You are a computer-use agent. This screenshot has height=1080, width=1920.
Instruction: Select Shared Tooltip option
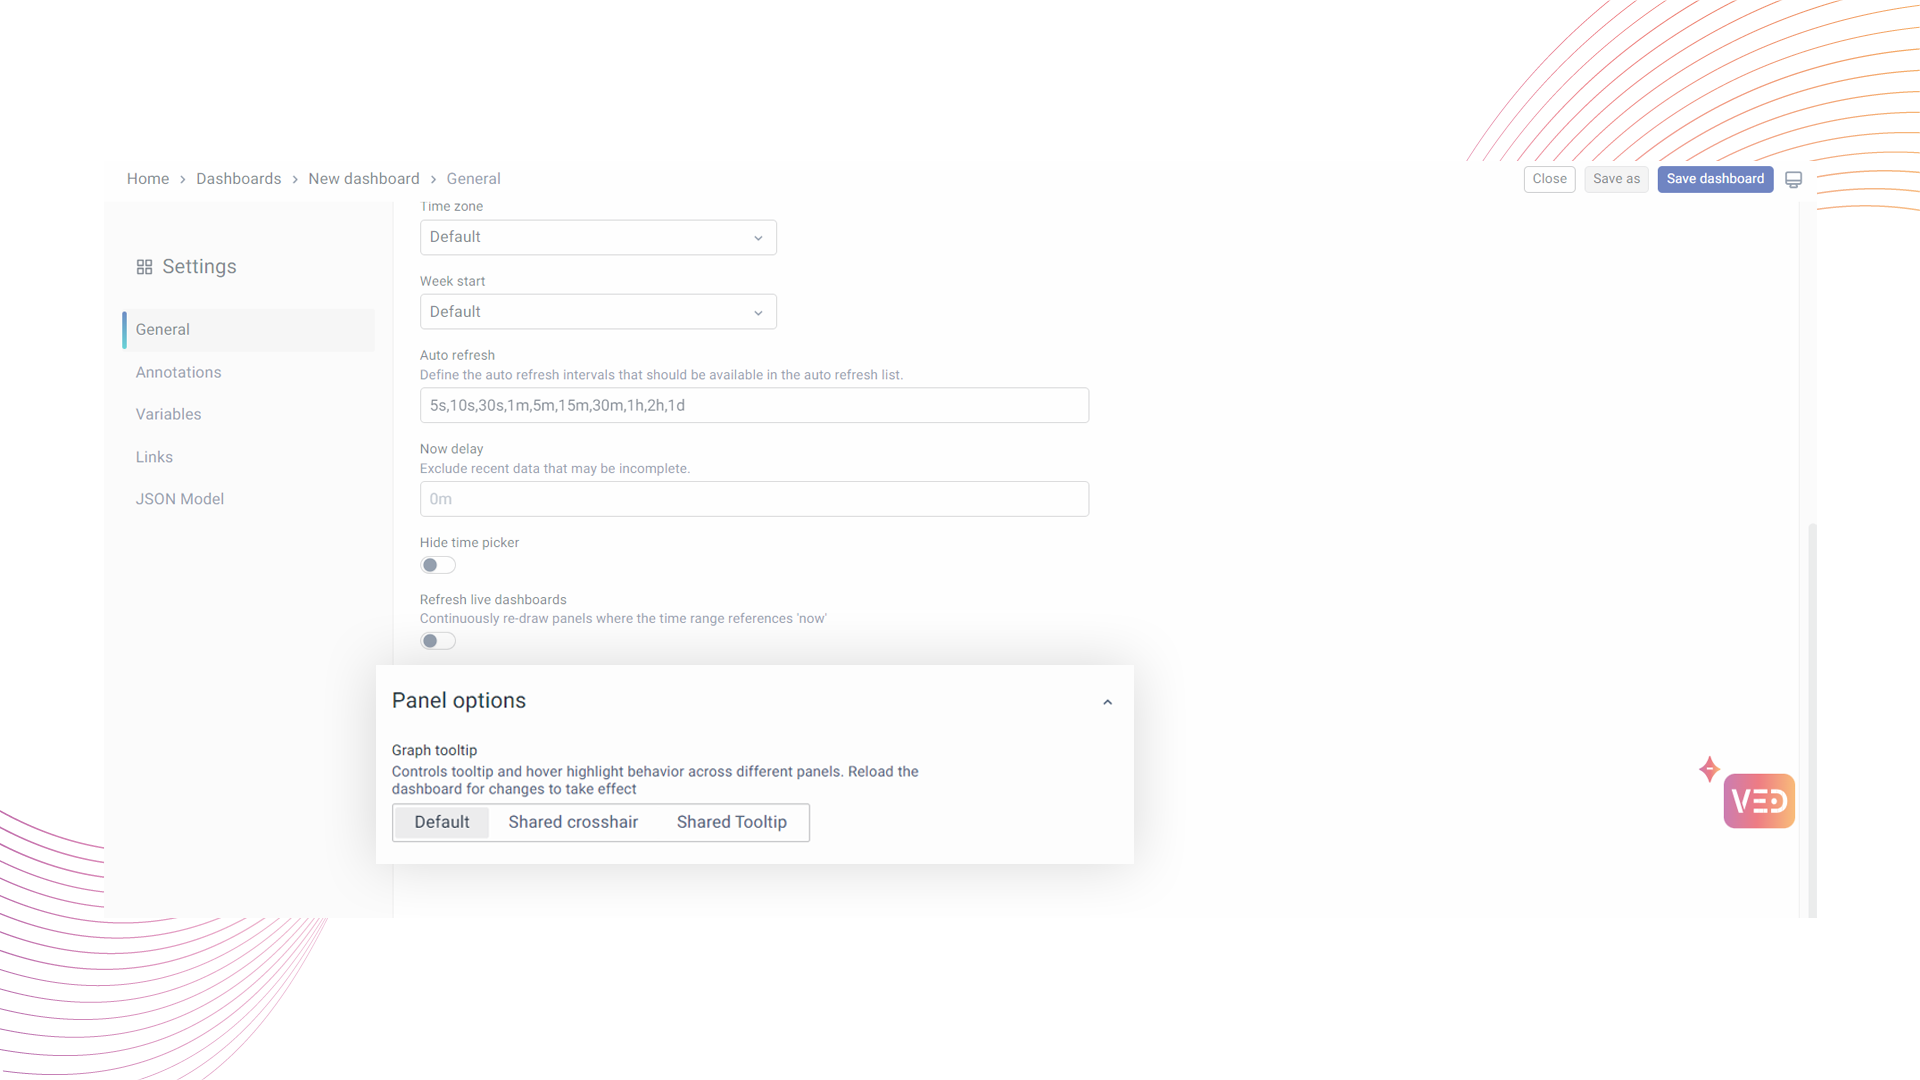(731, 822)
